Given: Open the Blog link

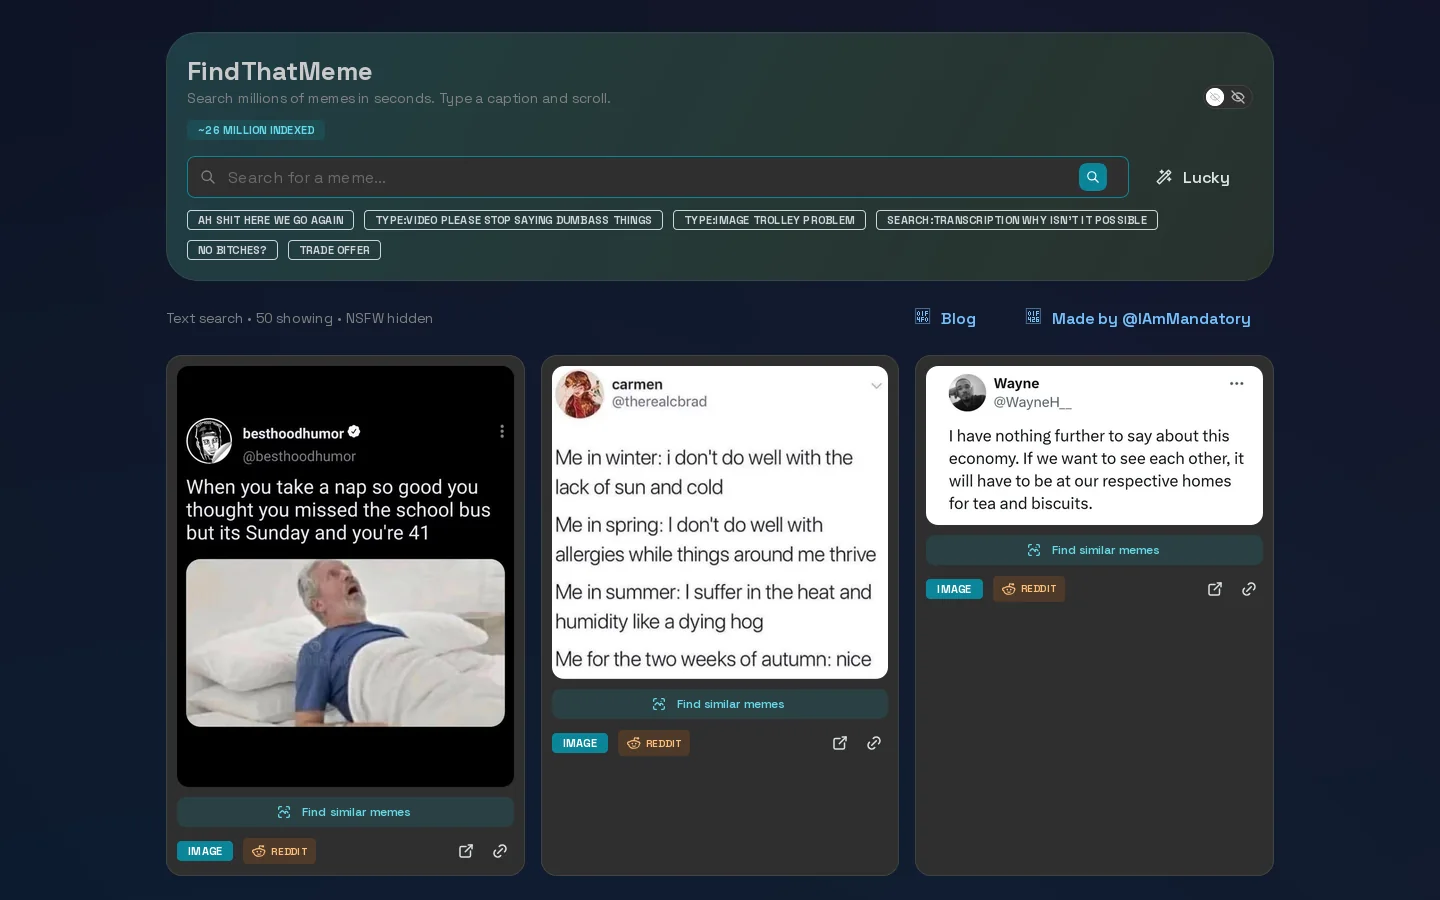Looking at the screenshot, I should 945,318.
